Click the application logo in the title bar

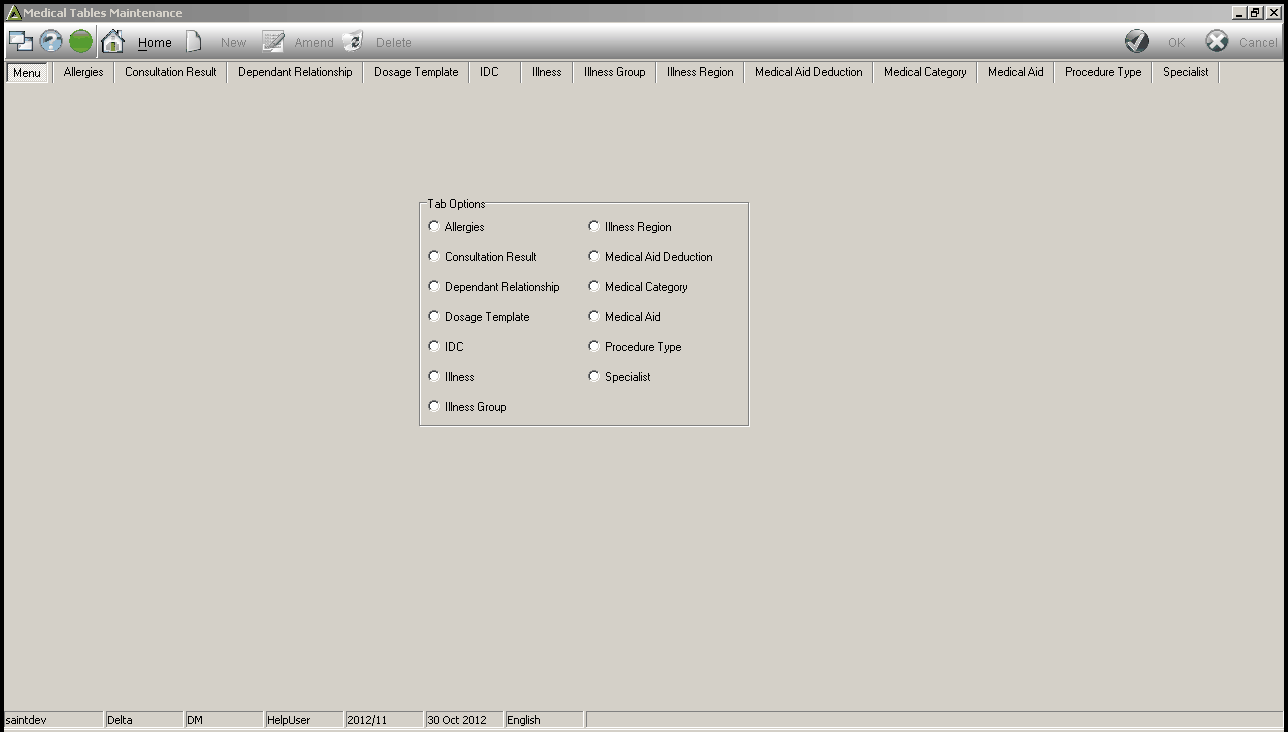[14, 13]
